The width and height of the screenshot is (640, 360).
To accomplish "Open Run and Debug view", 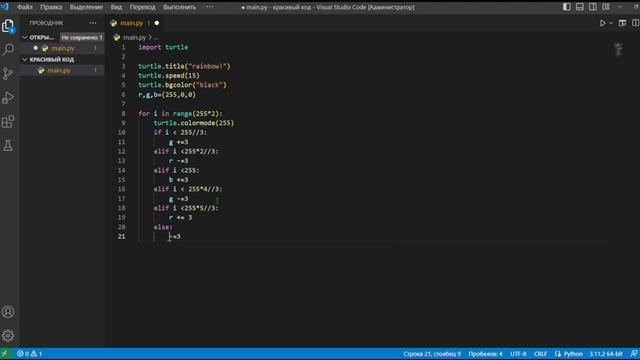I will [8, 98].
